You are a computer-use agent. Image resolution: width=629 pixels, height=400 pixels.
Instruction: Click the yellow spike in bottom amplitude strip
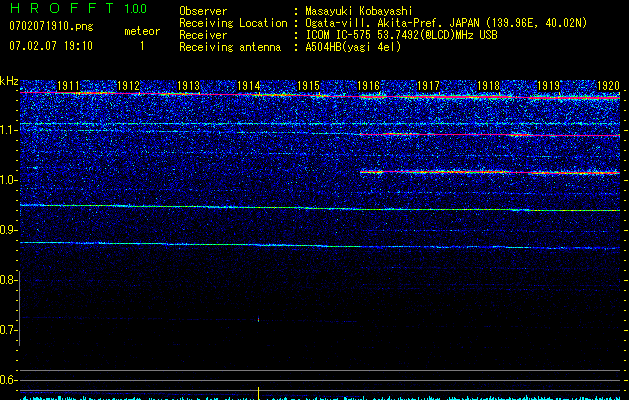coord(259,393)
